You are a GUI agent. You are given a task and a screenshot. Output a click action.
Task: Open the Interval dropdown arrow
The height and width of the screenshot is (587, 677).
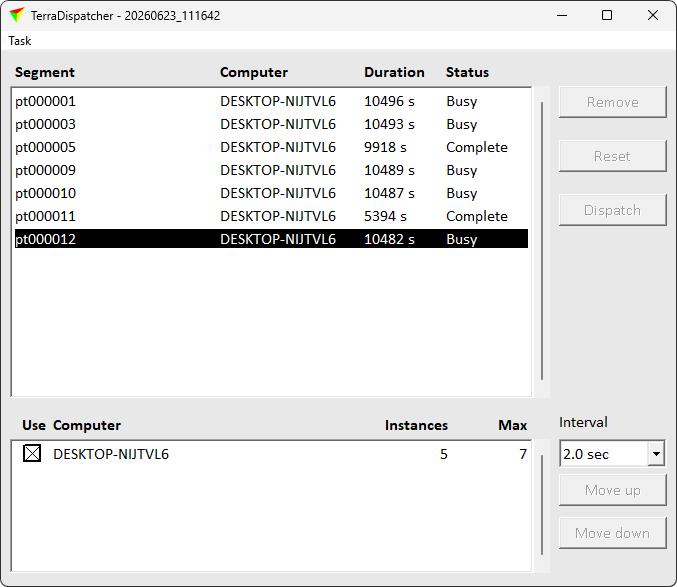[656, 454]
